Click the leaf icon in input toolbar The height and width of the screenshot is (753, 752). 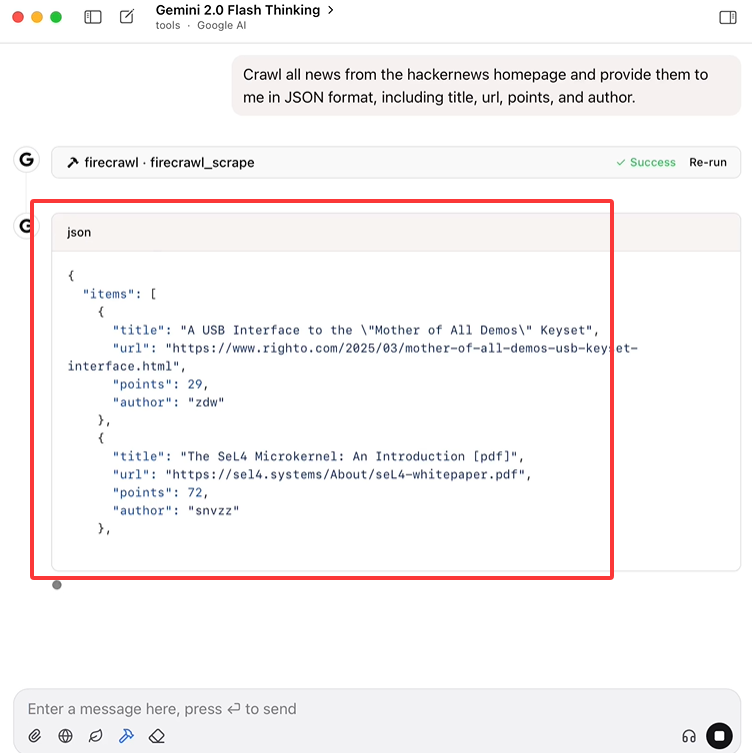[96, 736]
